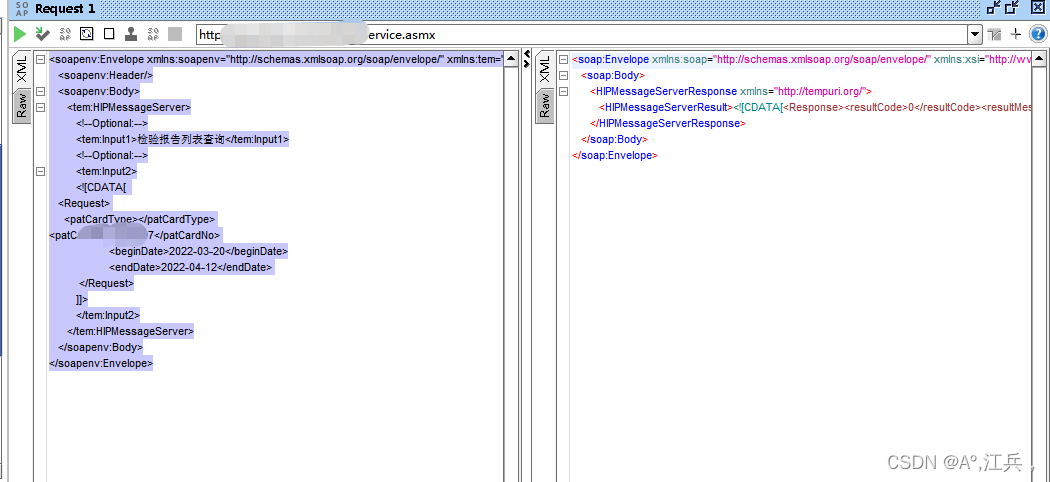The image size is (1050, 482).
Task: Click the opening Request tag line
Action: [84, 203]
